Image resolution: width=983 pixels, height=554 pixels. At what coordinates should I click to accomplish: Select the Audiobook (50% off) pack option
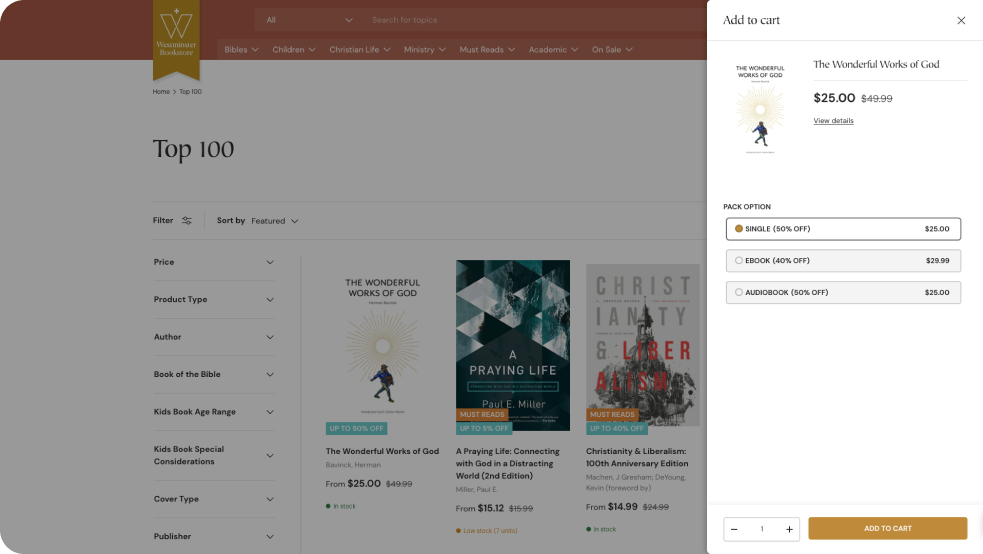[x=843, y=293]
